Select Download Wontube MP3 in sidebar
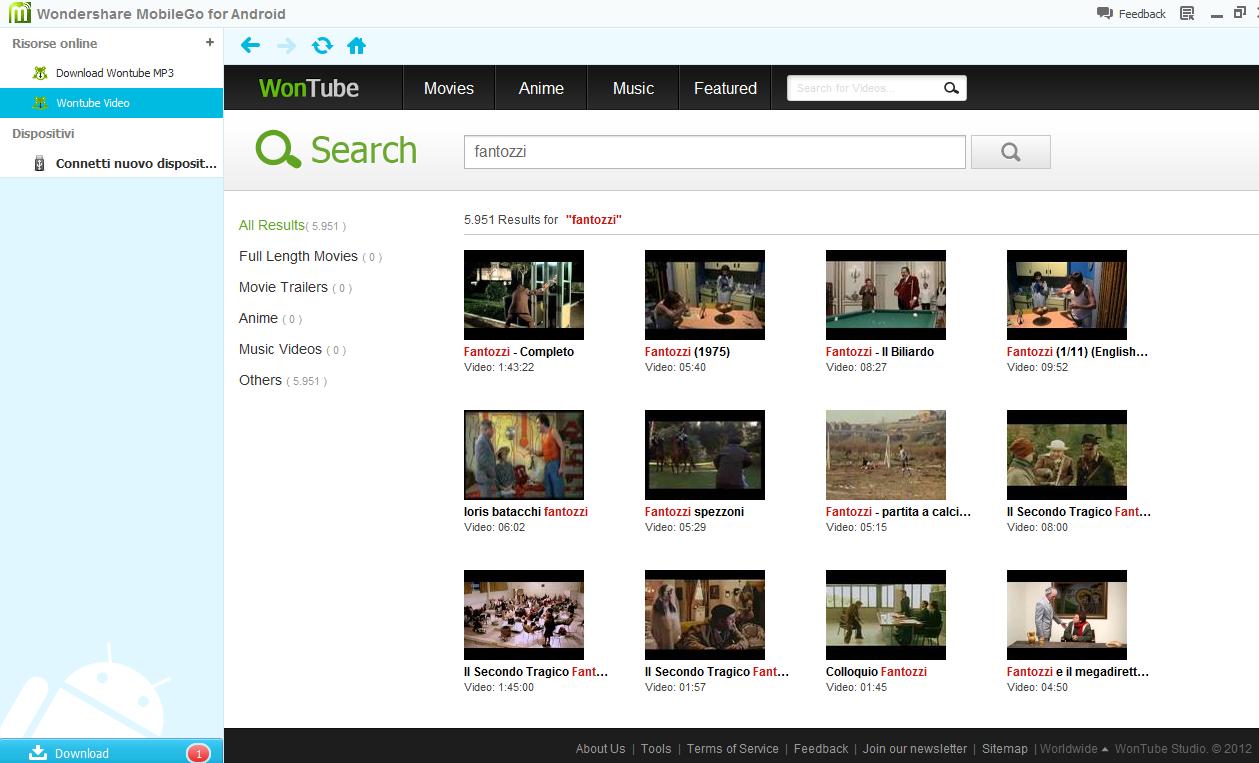This screenshot has height=763, width=1259. [x=115, y=73]
